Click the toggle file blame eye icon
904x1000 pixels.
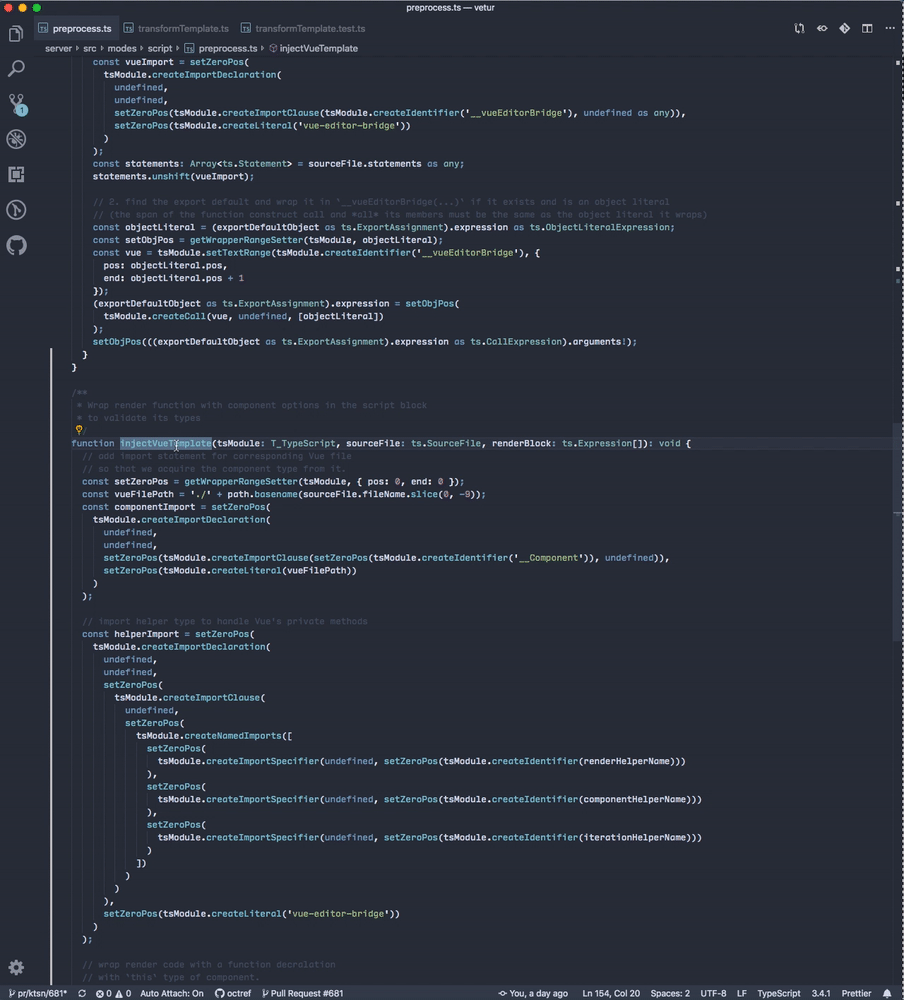click(822, 29)
